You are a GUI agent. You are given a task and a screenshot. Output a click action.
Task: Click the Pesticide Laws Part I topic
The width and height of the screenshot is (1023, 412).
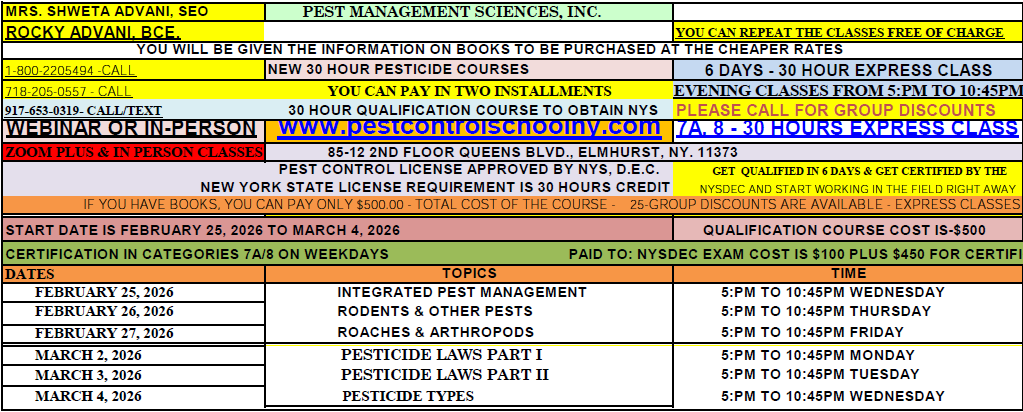click(x=442, y=355)
